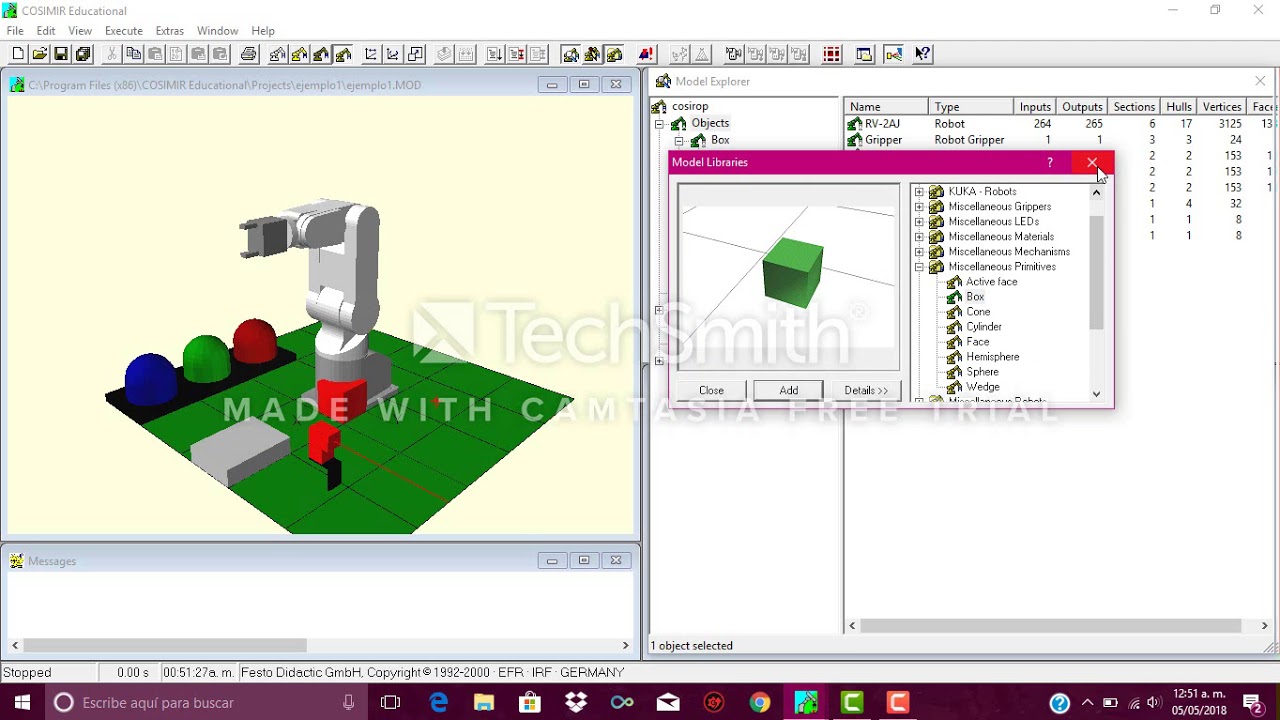Sort Model Explorer by Vertices column

click(1222, 107)
